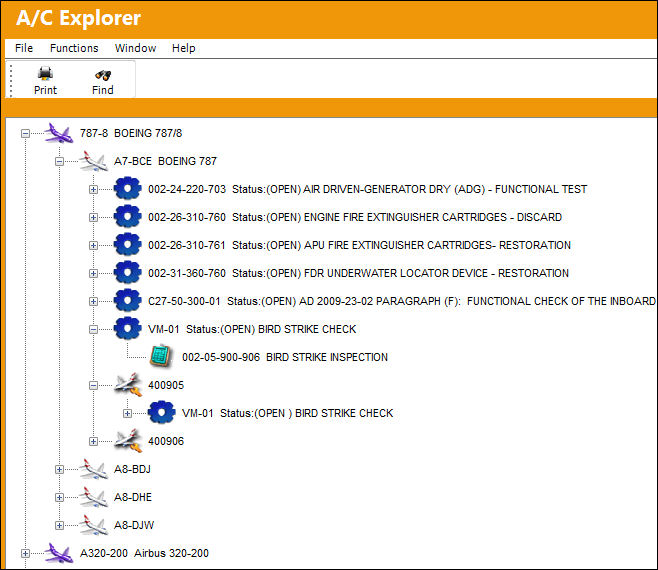The width and height of the screenshot is (658, 570).
Task: Click the aircraft icon beside A8-DJW
Action: coord(93,525)
